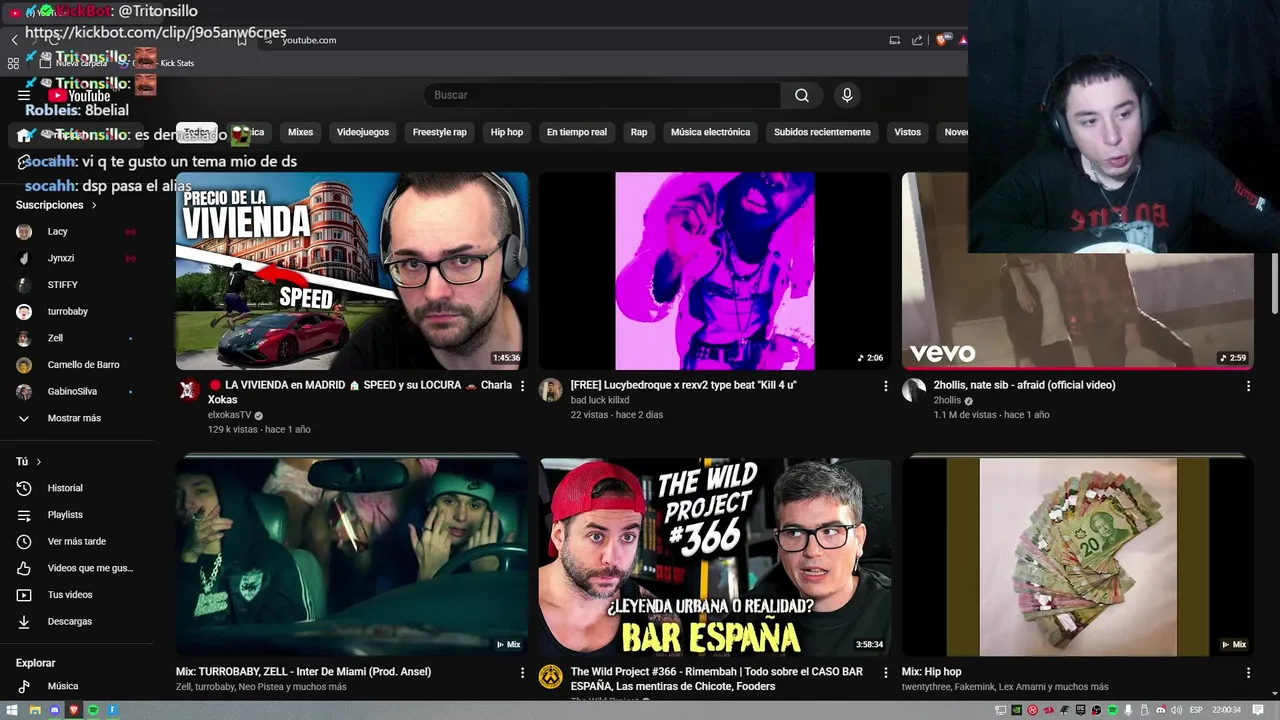Expand the Tú section chevron
Image resolution: width=1280 pixels, height=720 pixels.
(x=39, y=462)
